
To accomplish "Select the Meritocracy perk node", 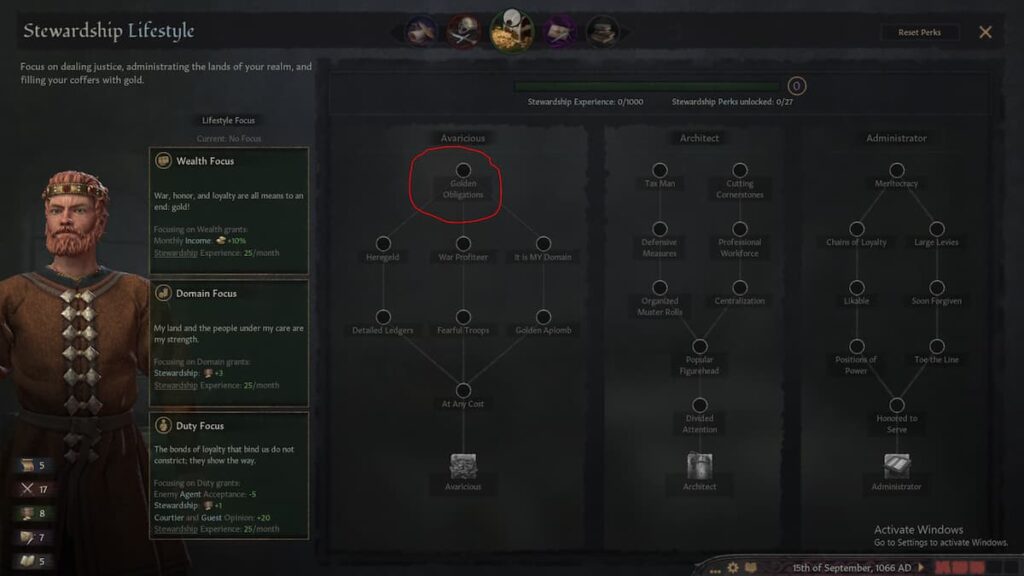I will 897,170.
